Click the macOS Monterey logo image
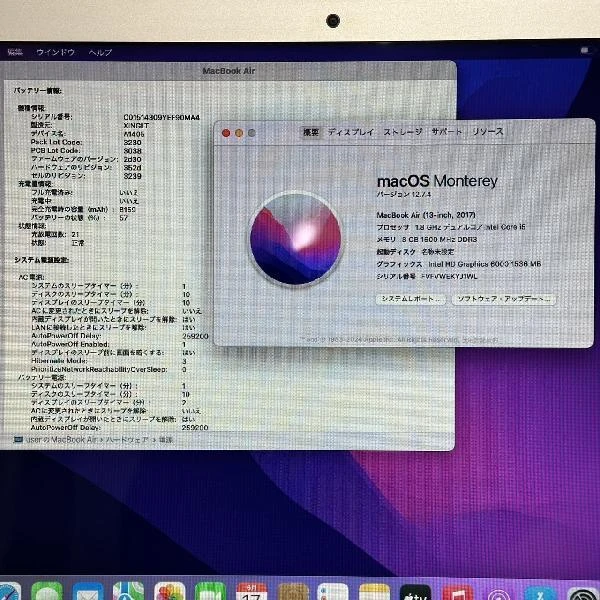Screen dimensions: 600x600 coord(295,239)
